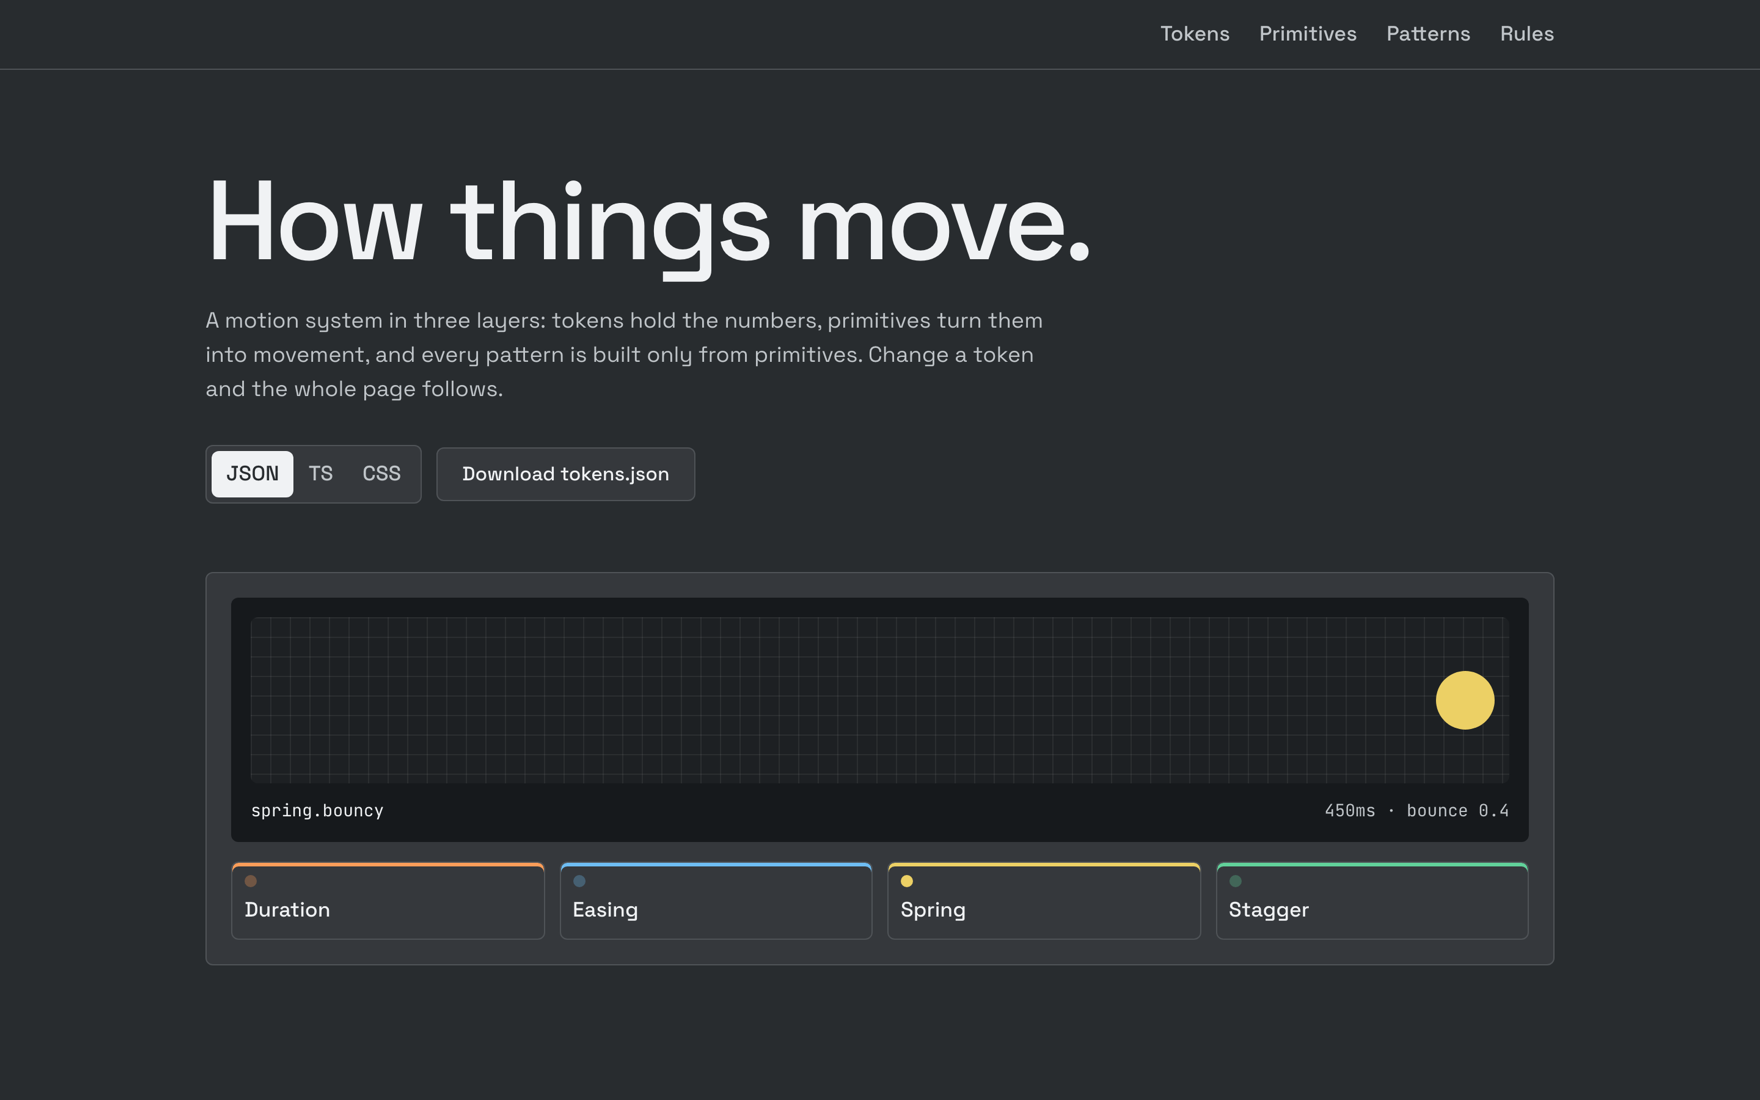Click the green dot on Stagger card

[x=1235, y=881]
